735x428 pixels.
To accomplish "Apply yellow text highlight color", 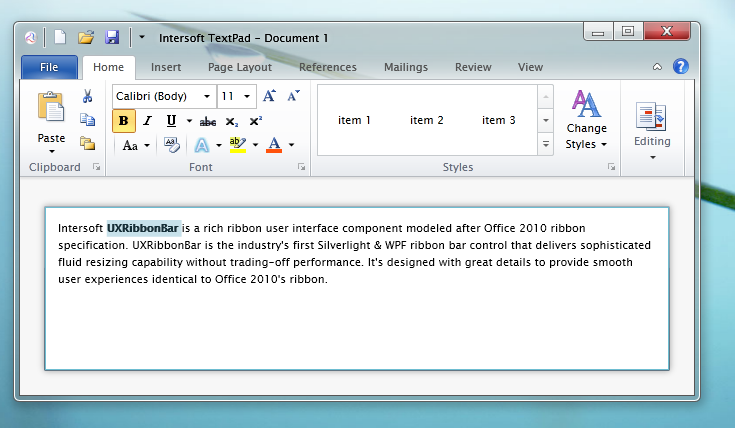I will (x=238, y=145).
